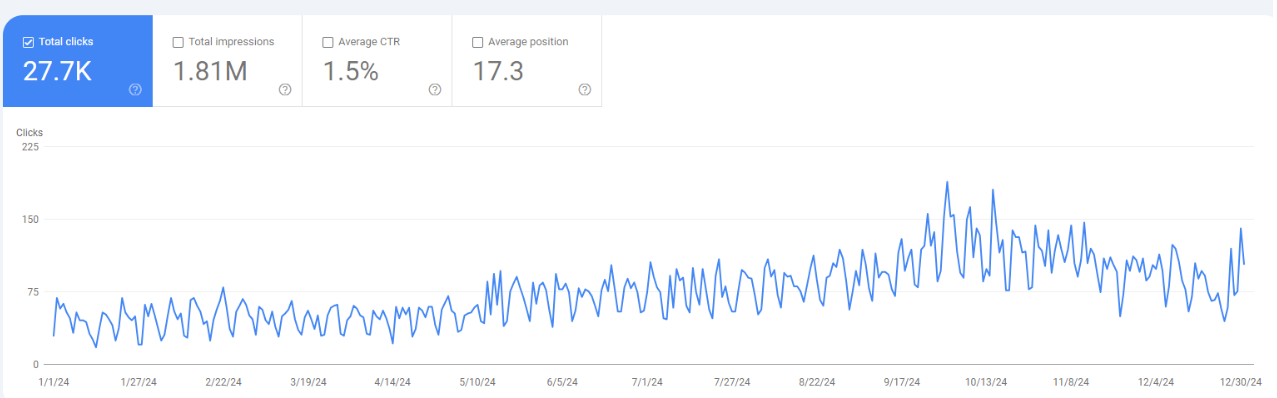Enable the Average position checkbox
The height and width of the screenshot is (398, 1277).
coord(478,42)
